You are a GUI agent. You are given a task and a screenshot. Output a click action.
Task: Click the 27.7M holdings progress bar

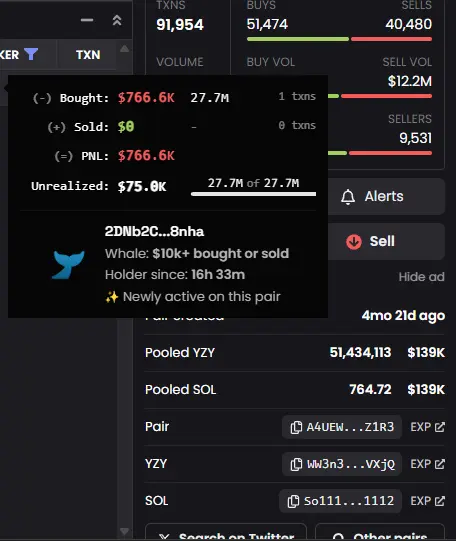click(x=254, y=194)
